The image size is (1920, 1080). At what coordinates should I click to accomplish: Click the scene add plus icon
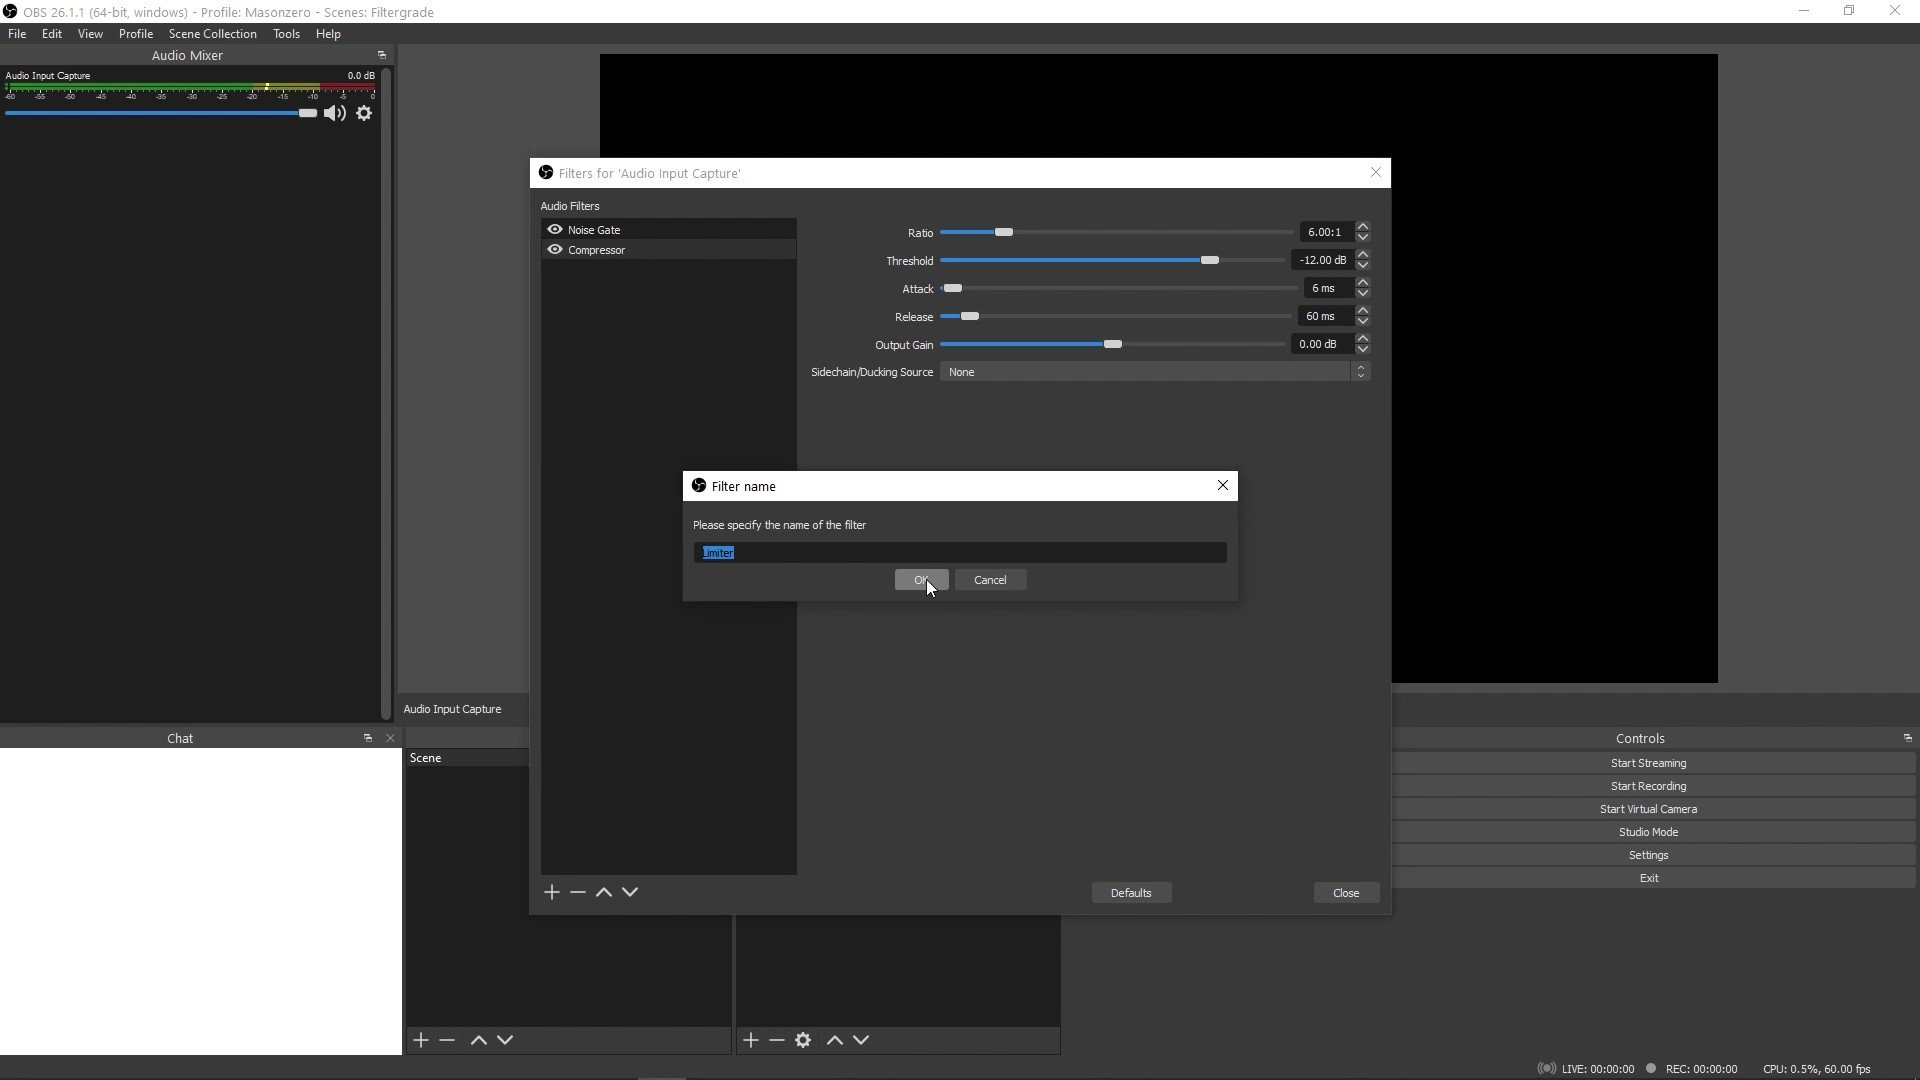pyautogui.click(x=421, y=1039)
